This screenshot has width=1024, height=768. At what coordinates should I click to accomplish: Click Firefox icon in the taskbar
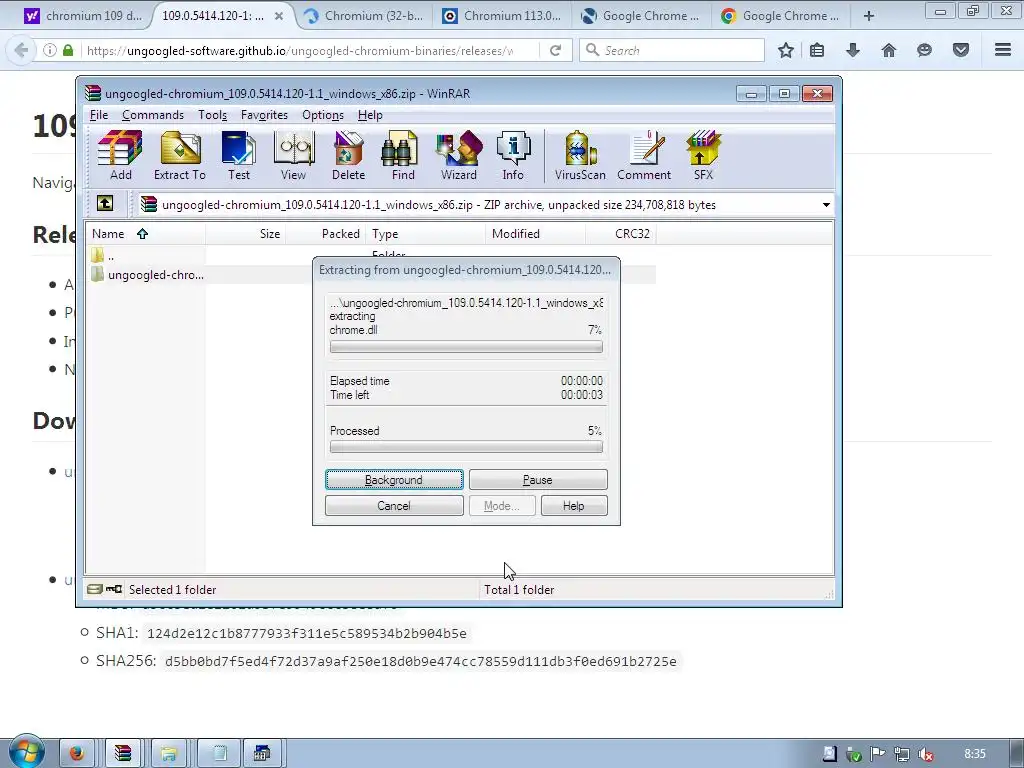pyautogui.click(x=77, y=754)
